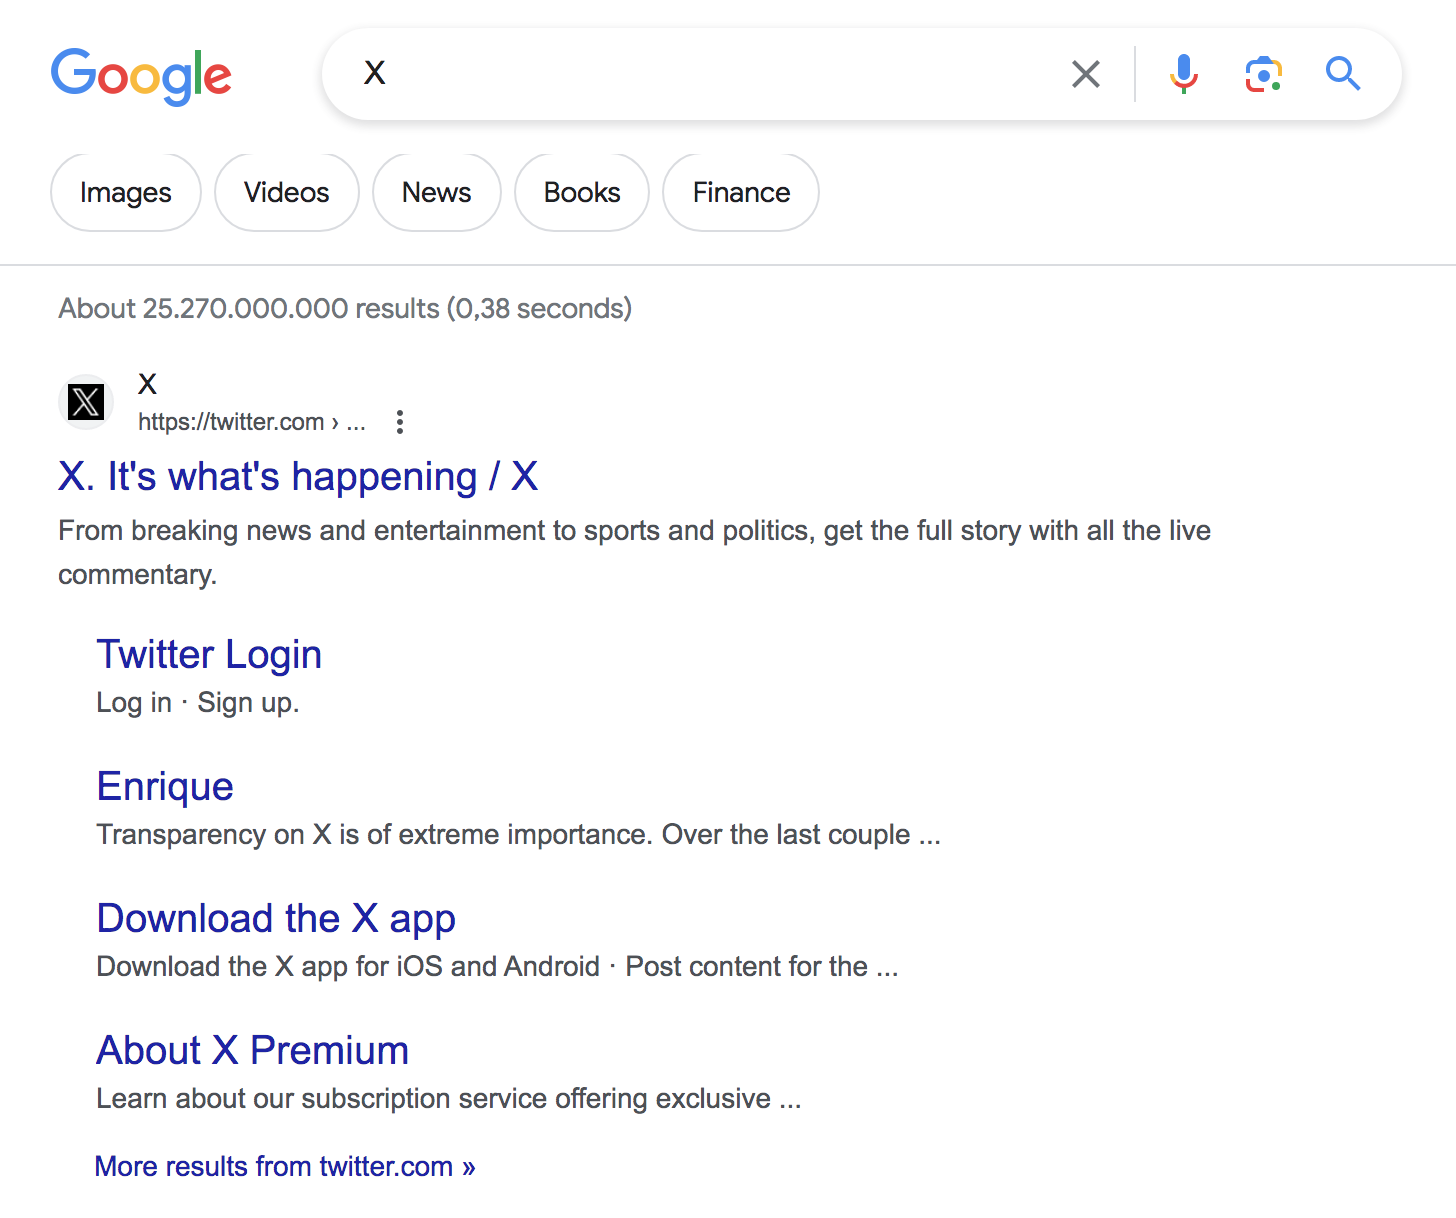Clear the search query with the X icon

click(1085, 73)
